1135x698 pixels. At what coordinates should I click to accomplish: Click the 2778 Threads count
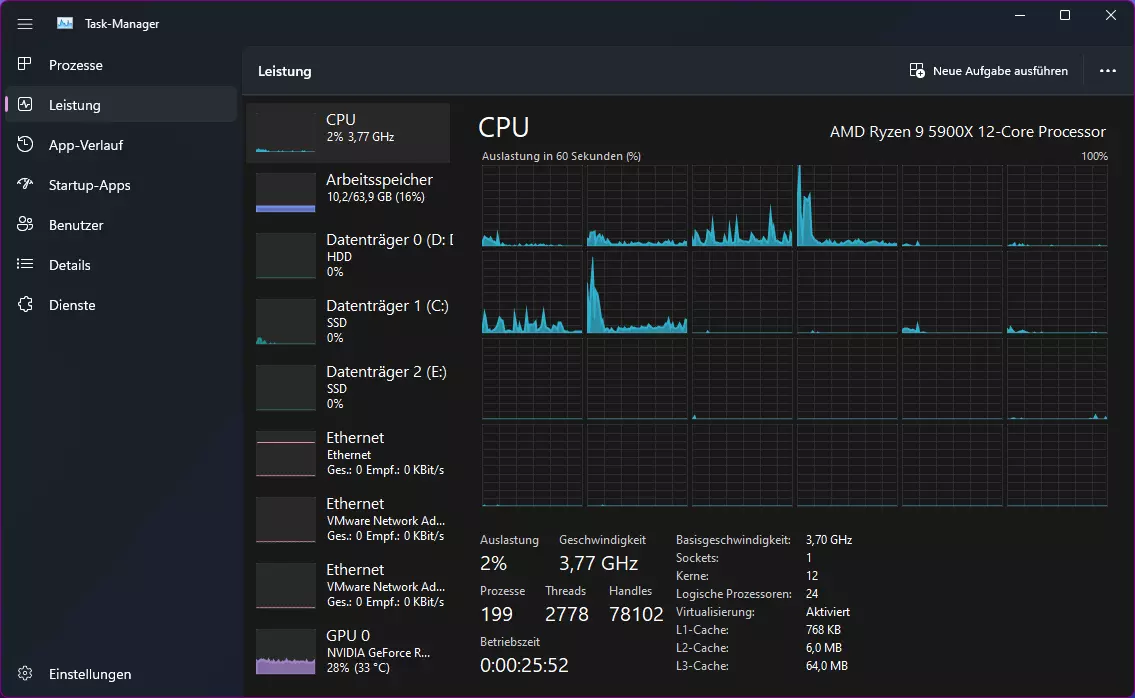pos(566,614)
